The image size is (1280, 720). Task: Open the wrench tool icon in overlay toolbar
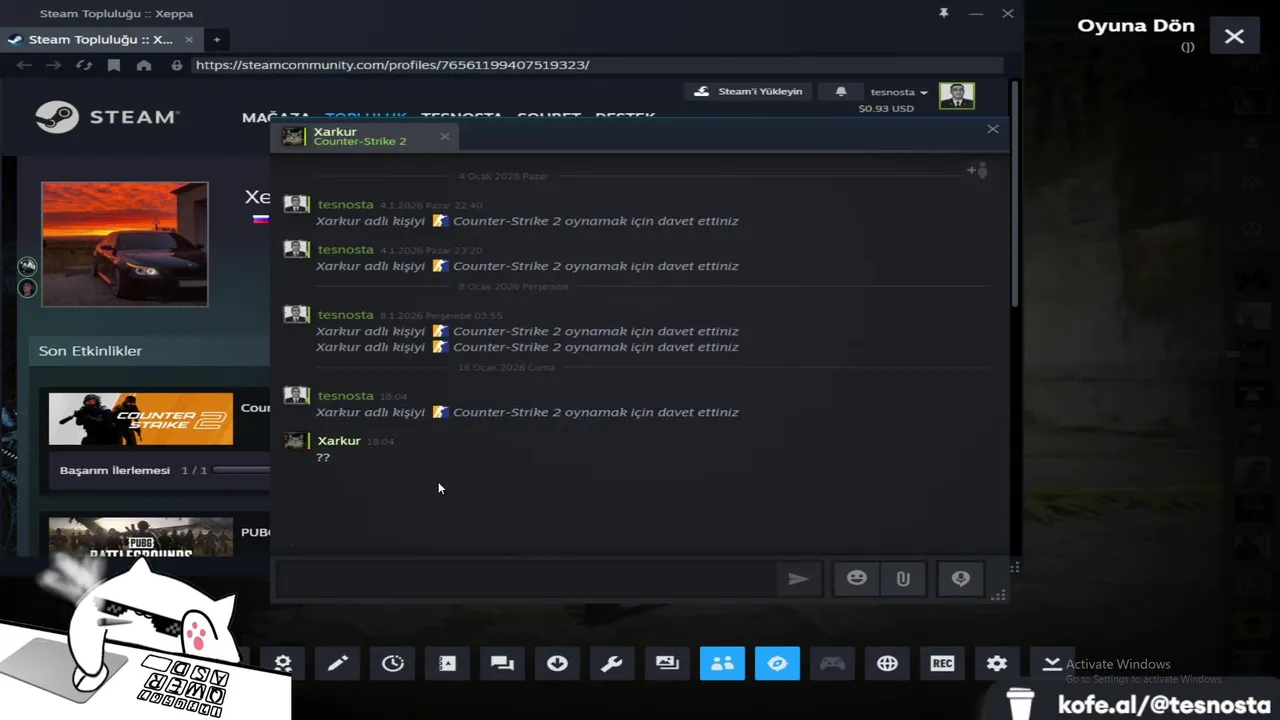[x=612, y=663]
